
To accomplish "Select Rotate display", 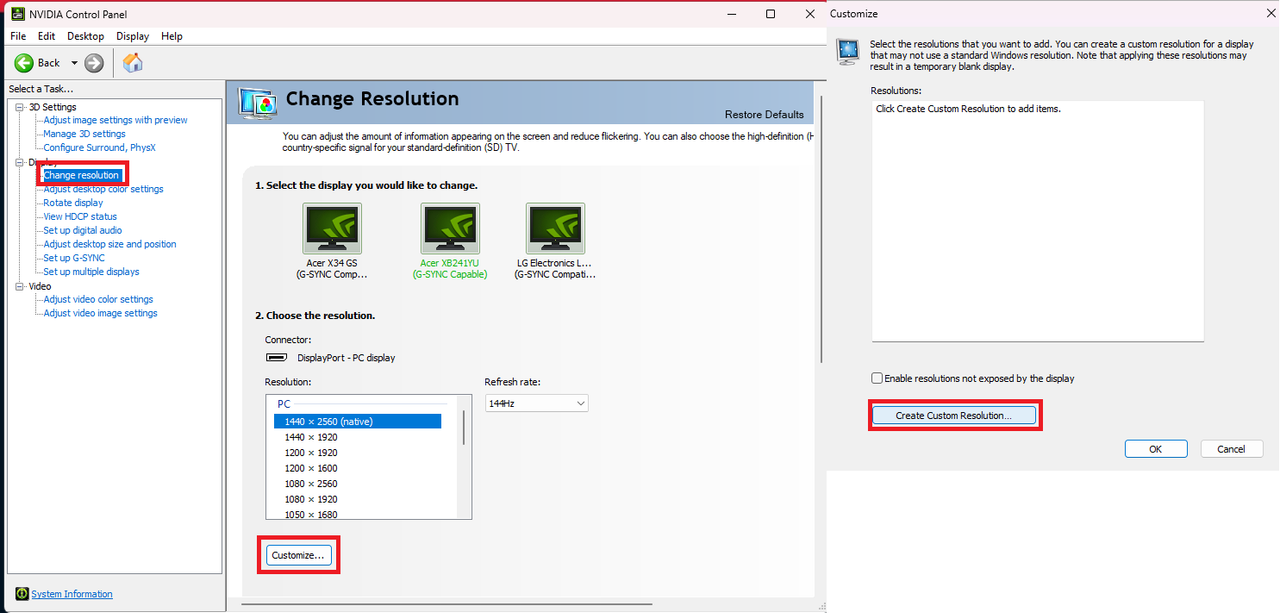I will pos(73,203).
